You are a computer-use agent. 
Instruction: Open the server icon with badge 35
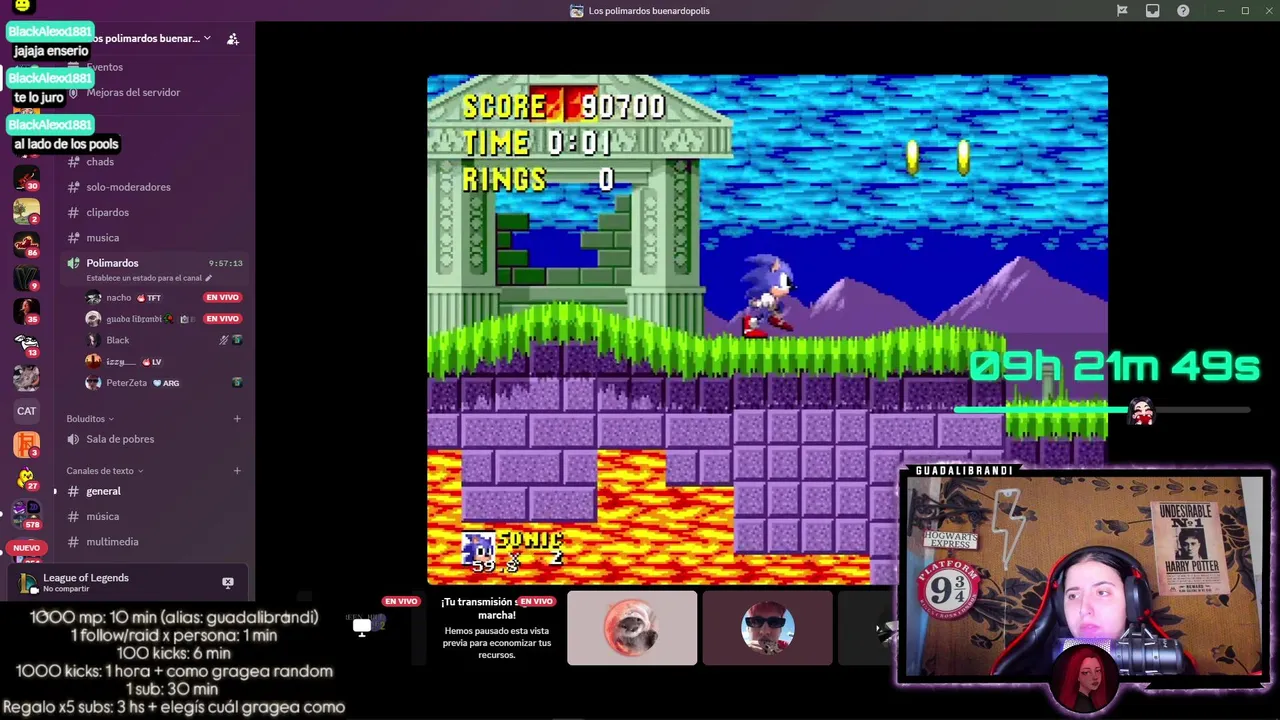(26, 311)
